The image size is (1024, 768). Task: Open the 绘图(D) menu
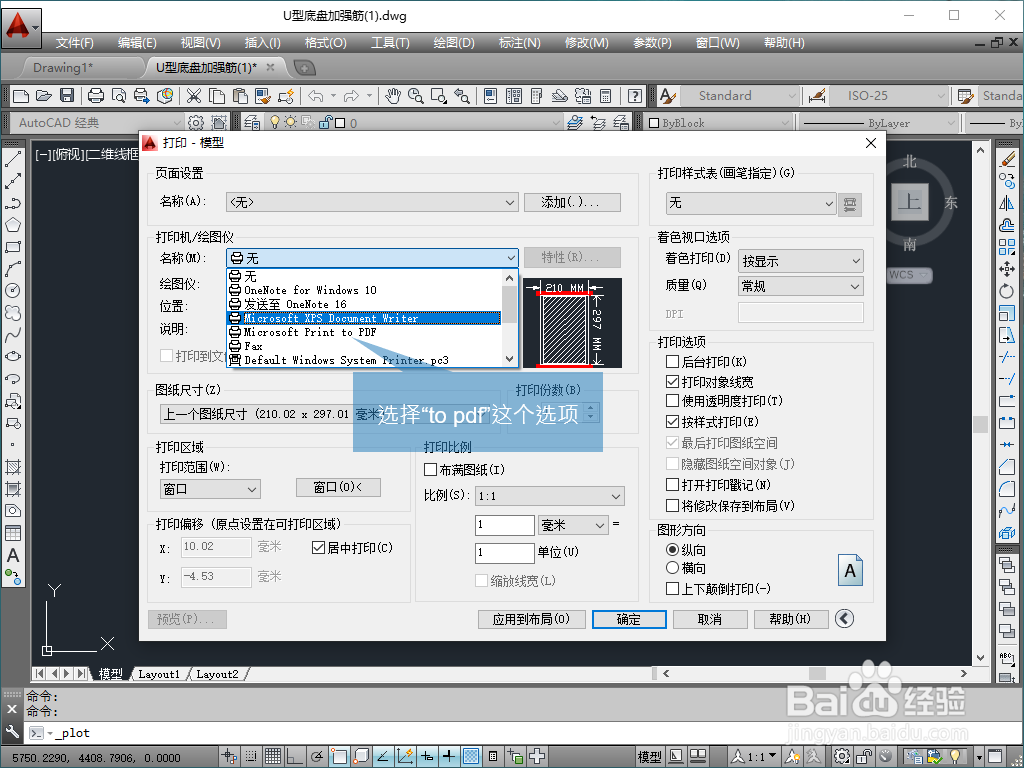[454, 42]
